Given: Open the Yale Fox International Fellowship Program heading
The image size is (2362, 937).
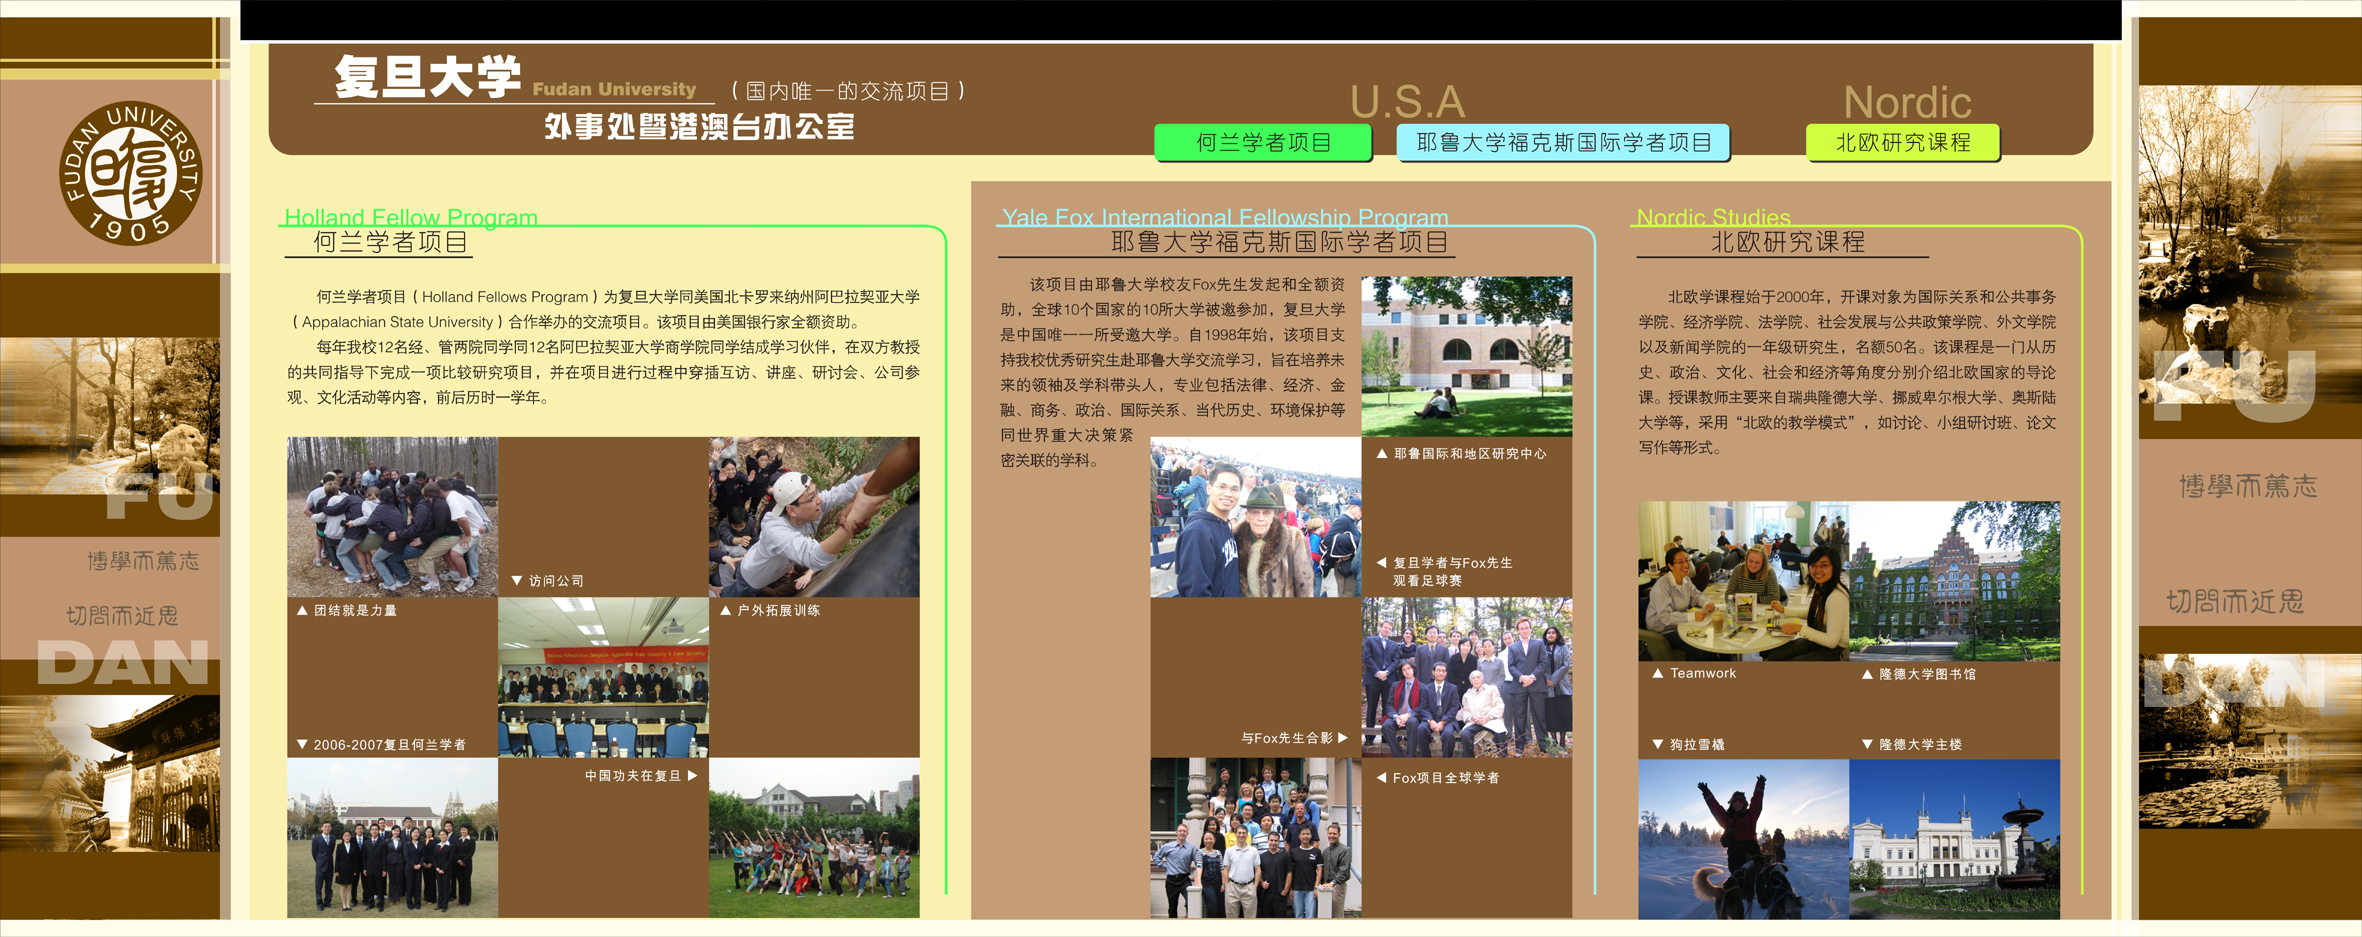Looking at the screenshot, I should [x=1225, y=217].
